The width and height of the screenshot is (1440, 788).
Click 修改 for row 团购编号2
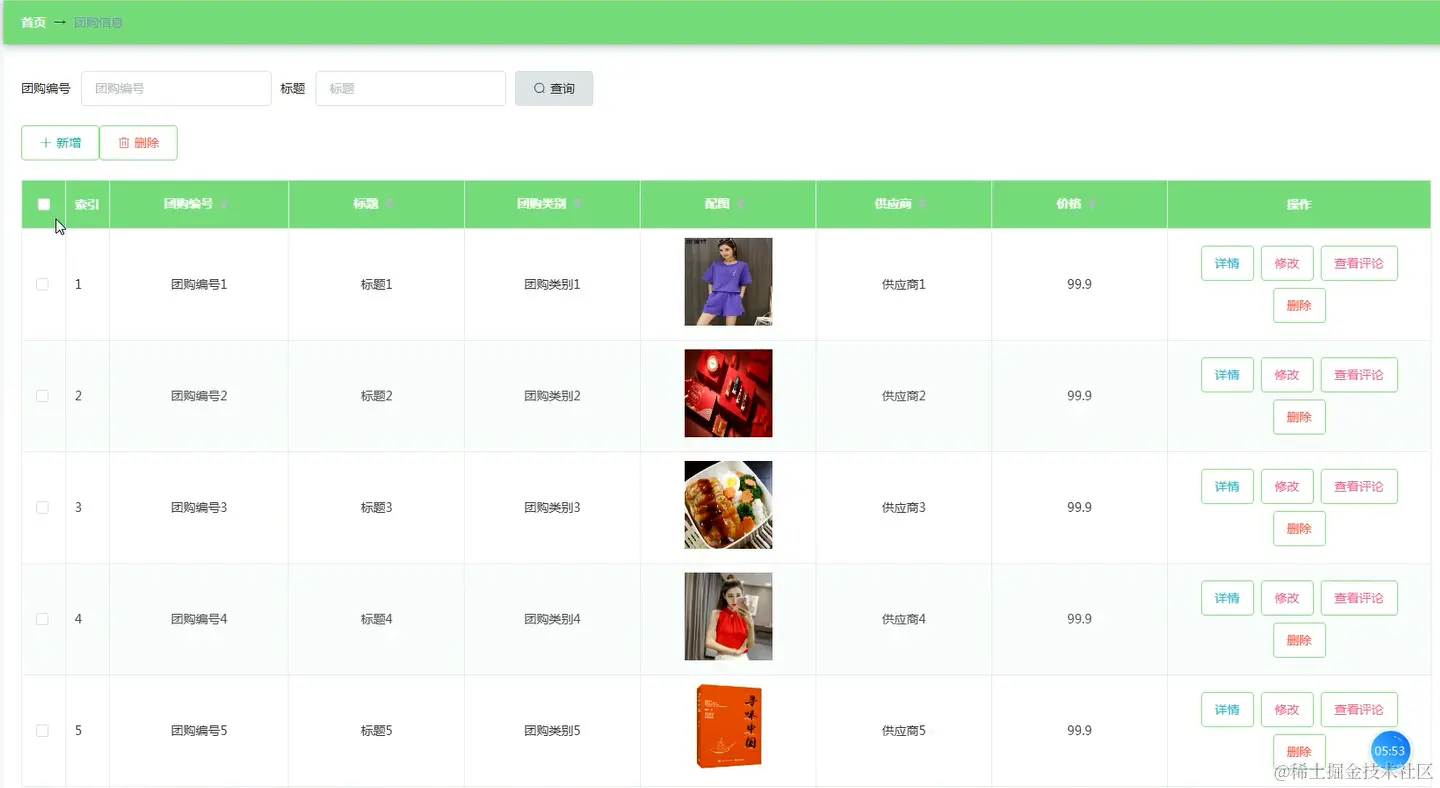pos(1287,375)
